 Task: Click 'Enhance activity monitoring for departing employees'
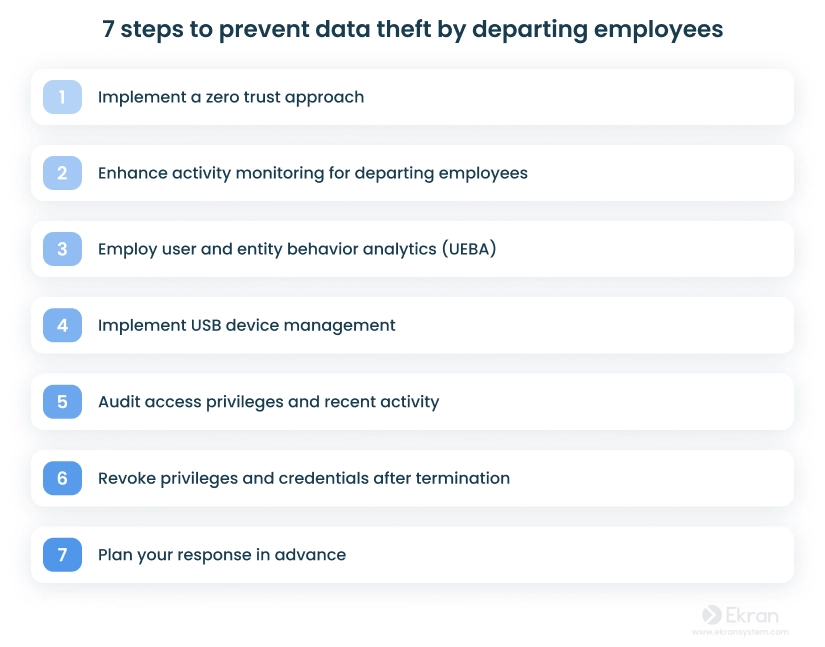point(313,173)
